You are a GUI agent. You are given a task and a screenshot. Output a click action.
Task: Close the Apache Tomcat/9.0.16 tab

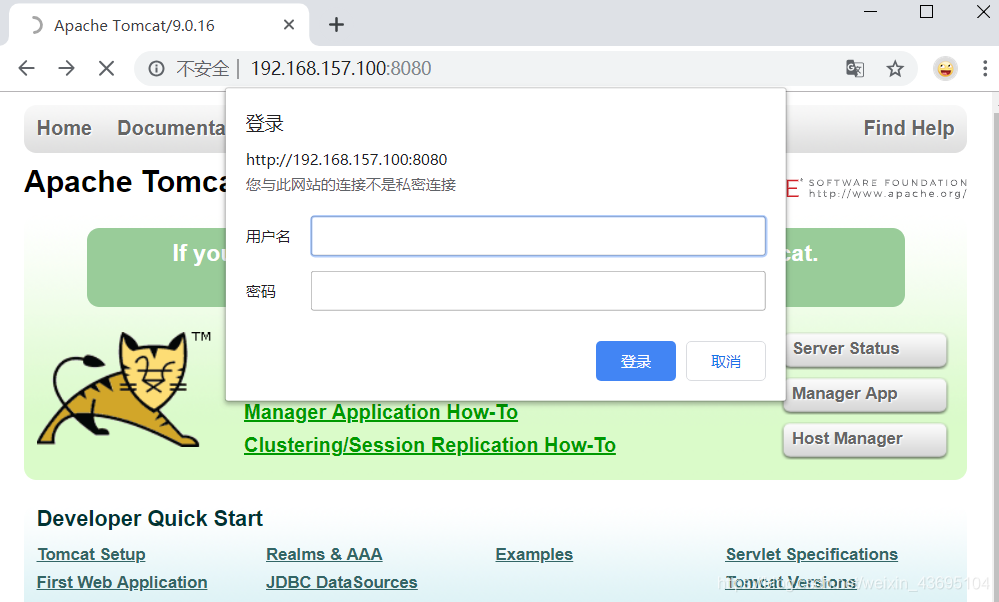pos(289,25)
